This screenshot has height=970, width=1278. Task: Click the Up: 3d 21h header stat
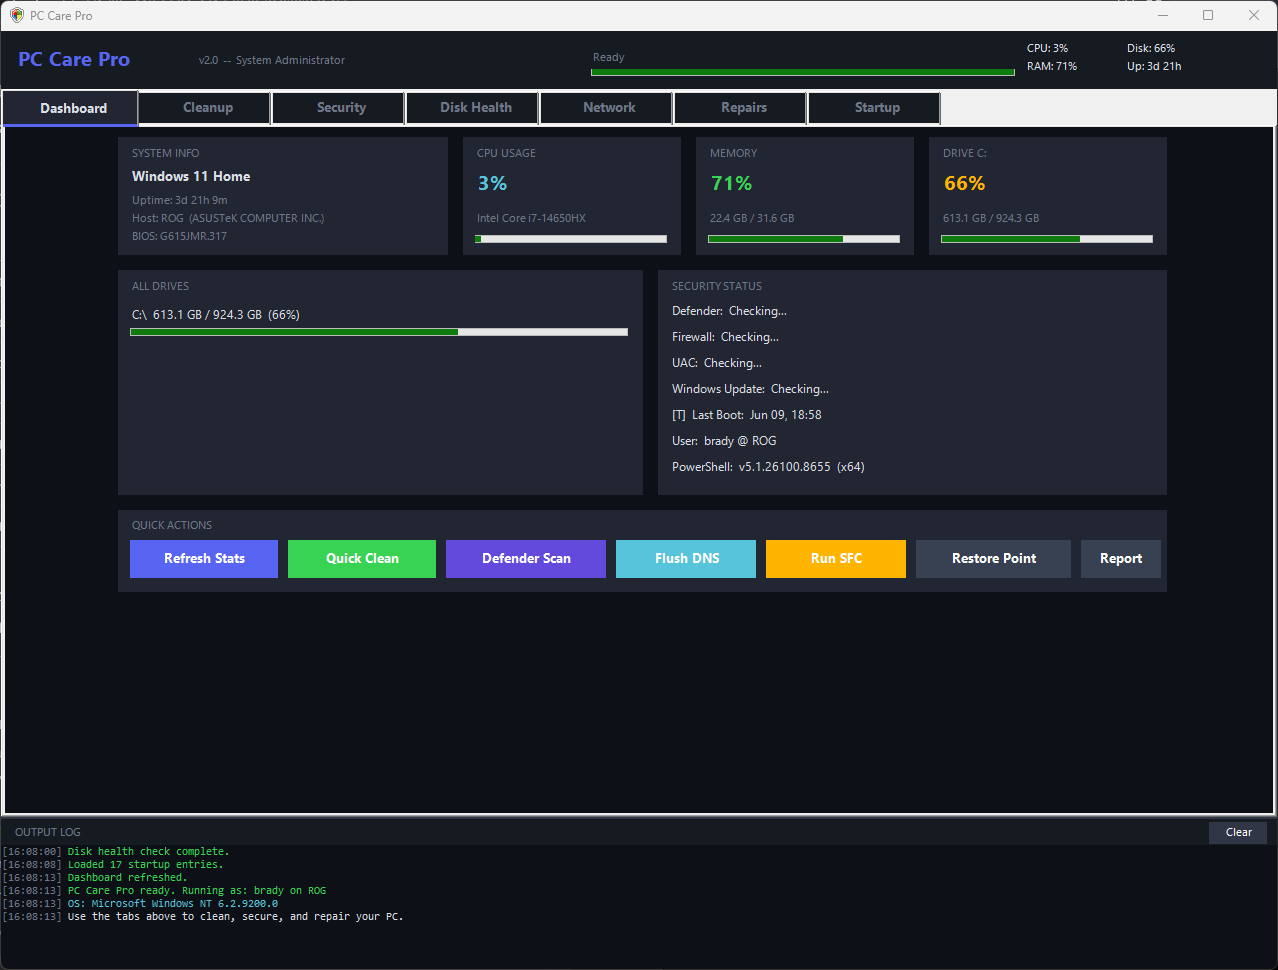pyautogui.click(x=1154, y=66)
